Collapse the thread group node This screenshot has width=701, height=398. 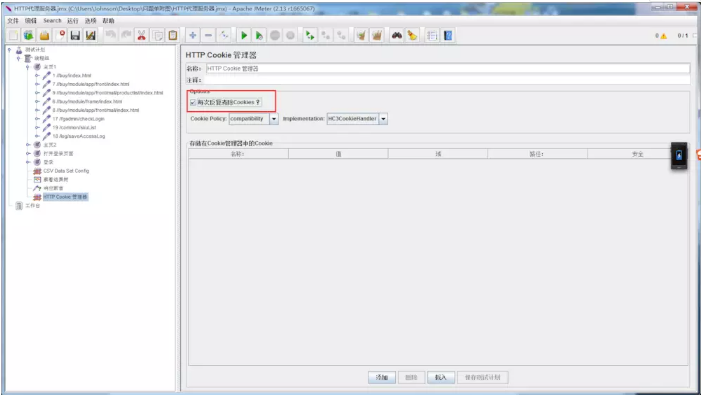[x=18, y=59]
